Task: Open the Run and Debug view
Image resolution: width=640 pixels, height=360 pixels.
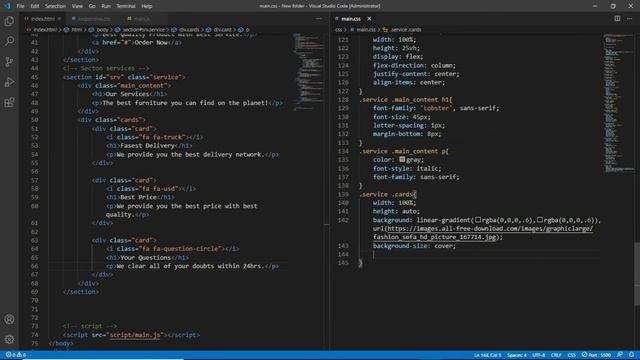Action: click(9, 82)
